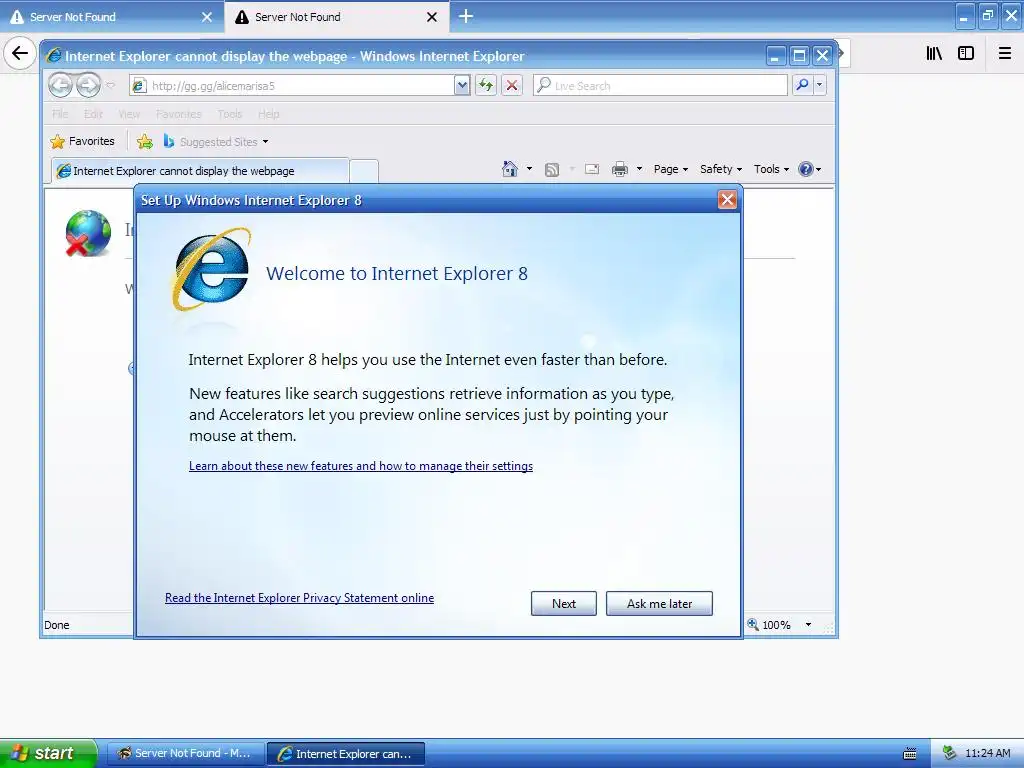
Task: Click Internet Explorer taskbar item
Action: click(x=346, y=754)
